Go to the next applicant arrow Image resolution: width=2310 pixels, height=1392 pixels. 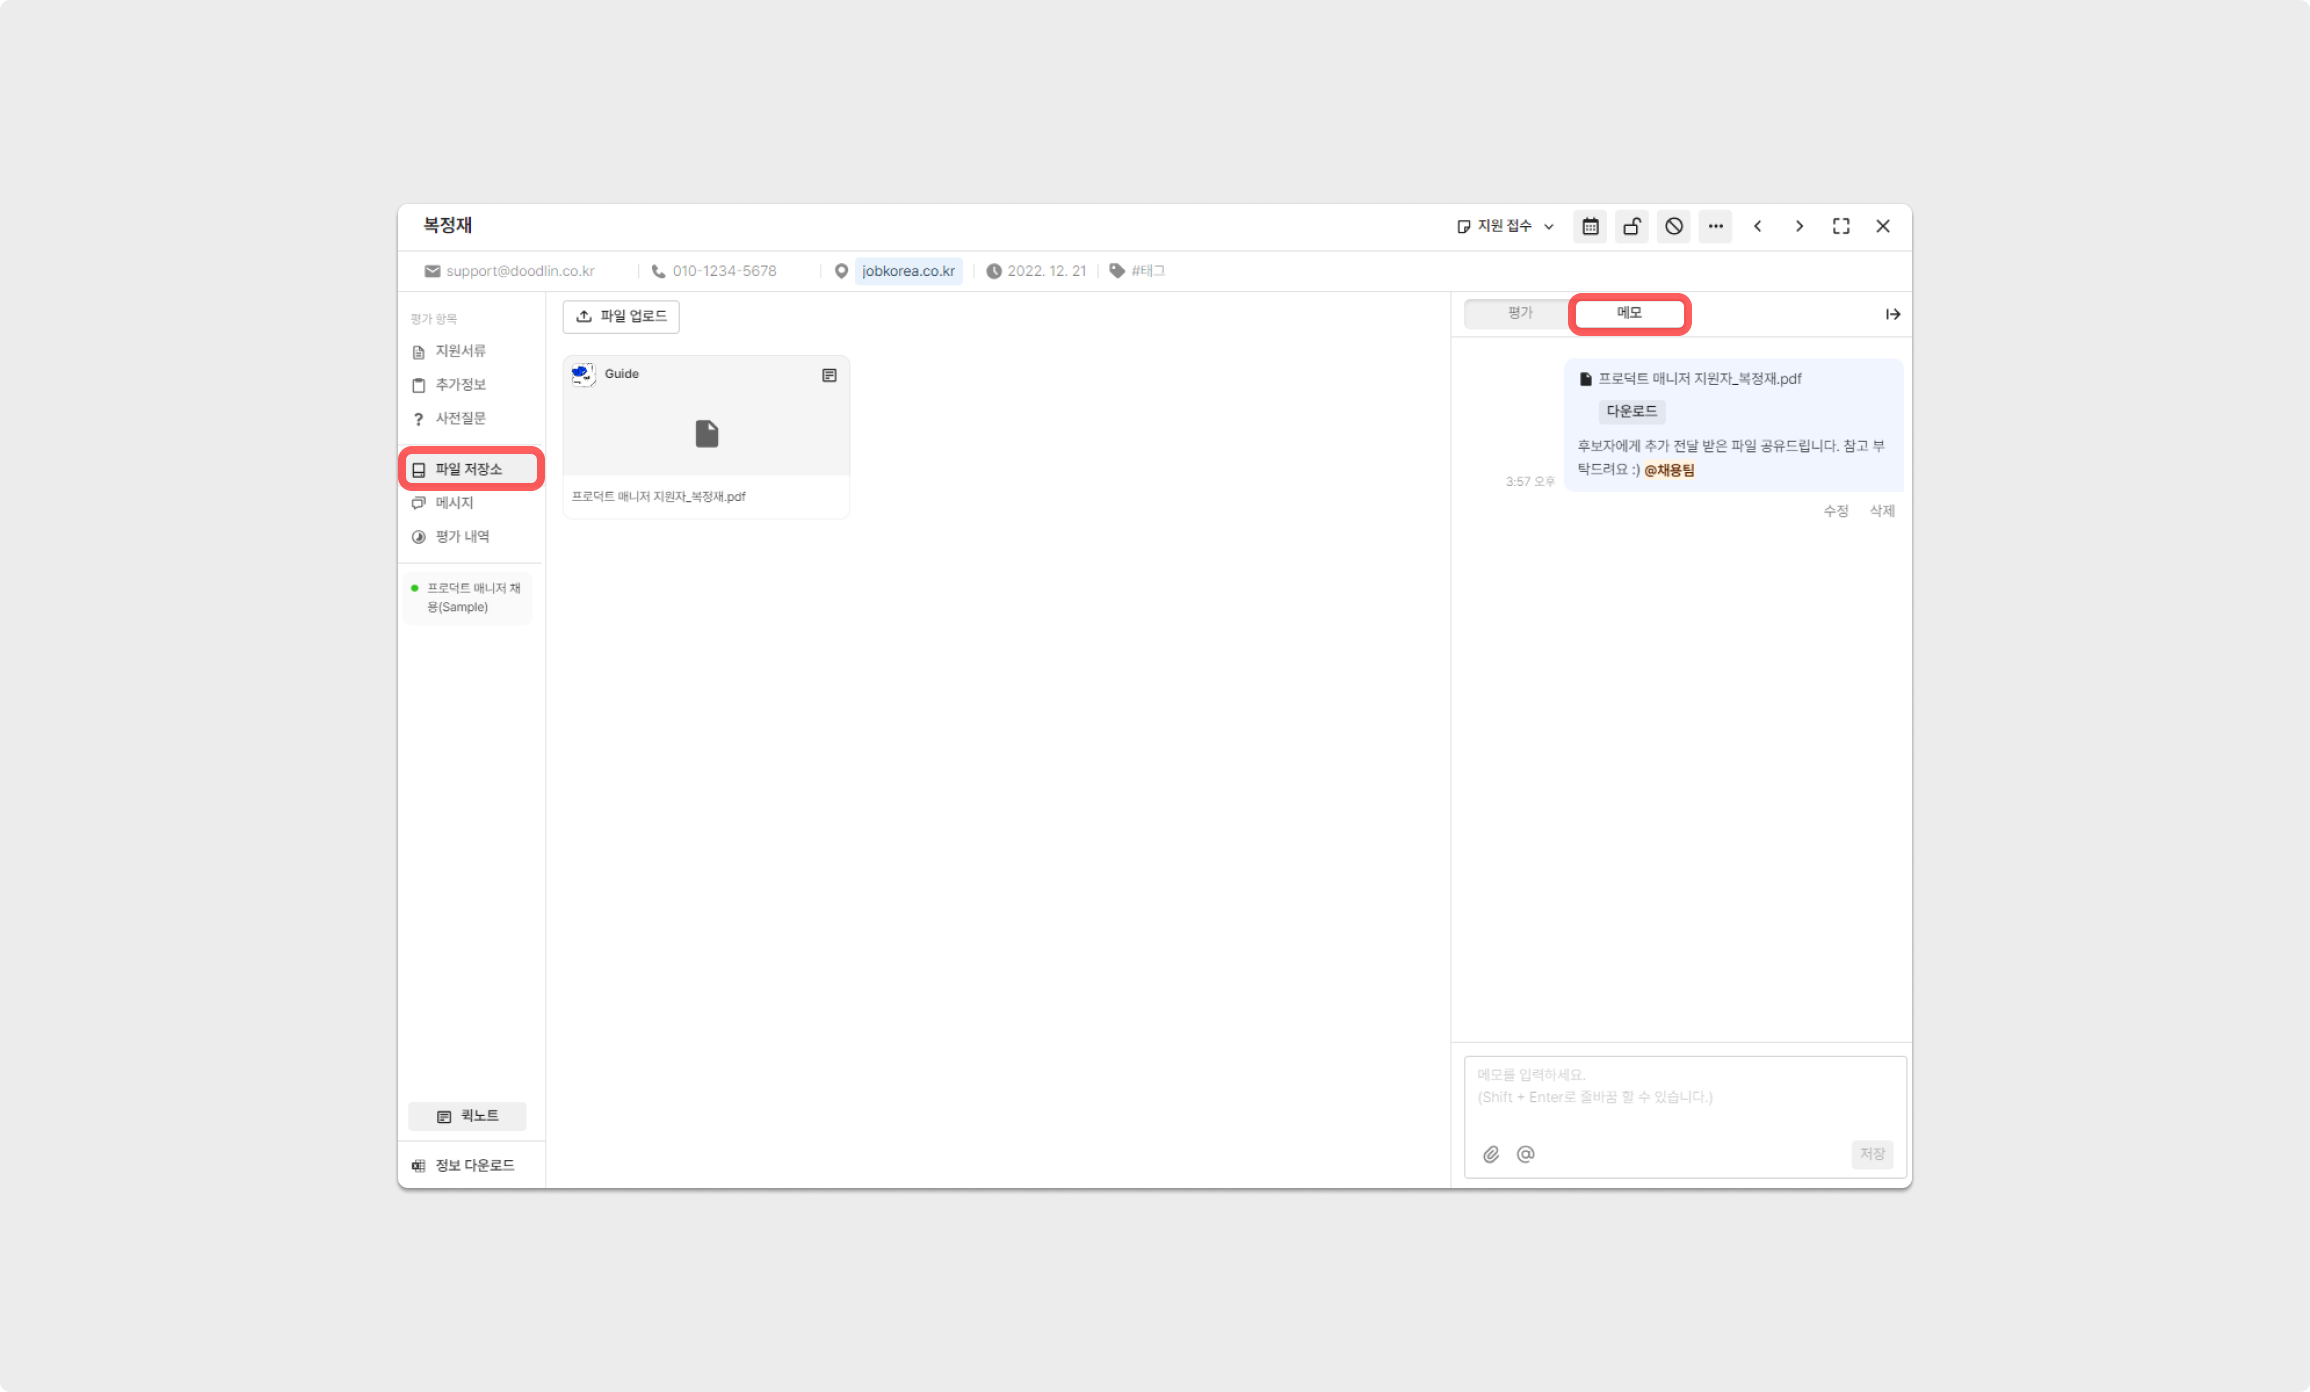[1799, 226]
